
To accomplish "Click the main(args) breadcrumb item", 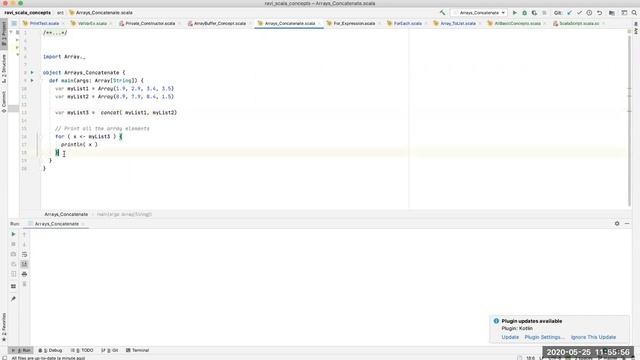I will pos(124,214).
